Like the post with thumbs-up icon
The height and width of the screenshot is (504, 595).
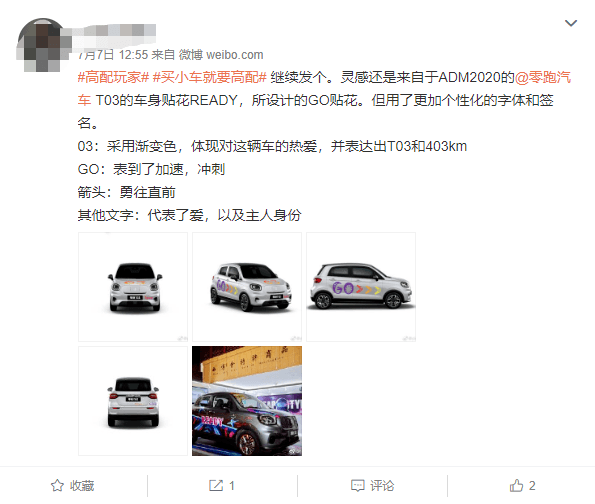coord(516,485)
